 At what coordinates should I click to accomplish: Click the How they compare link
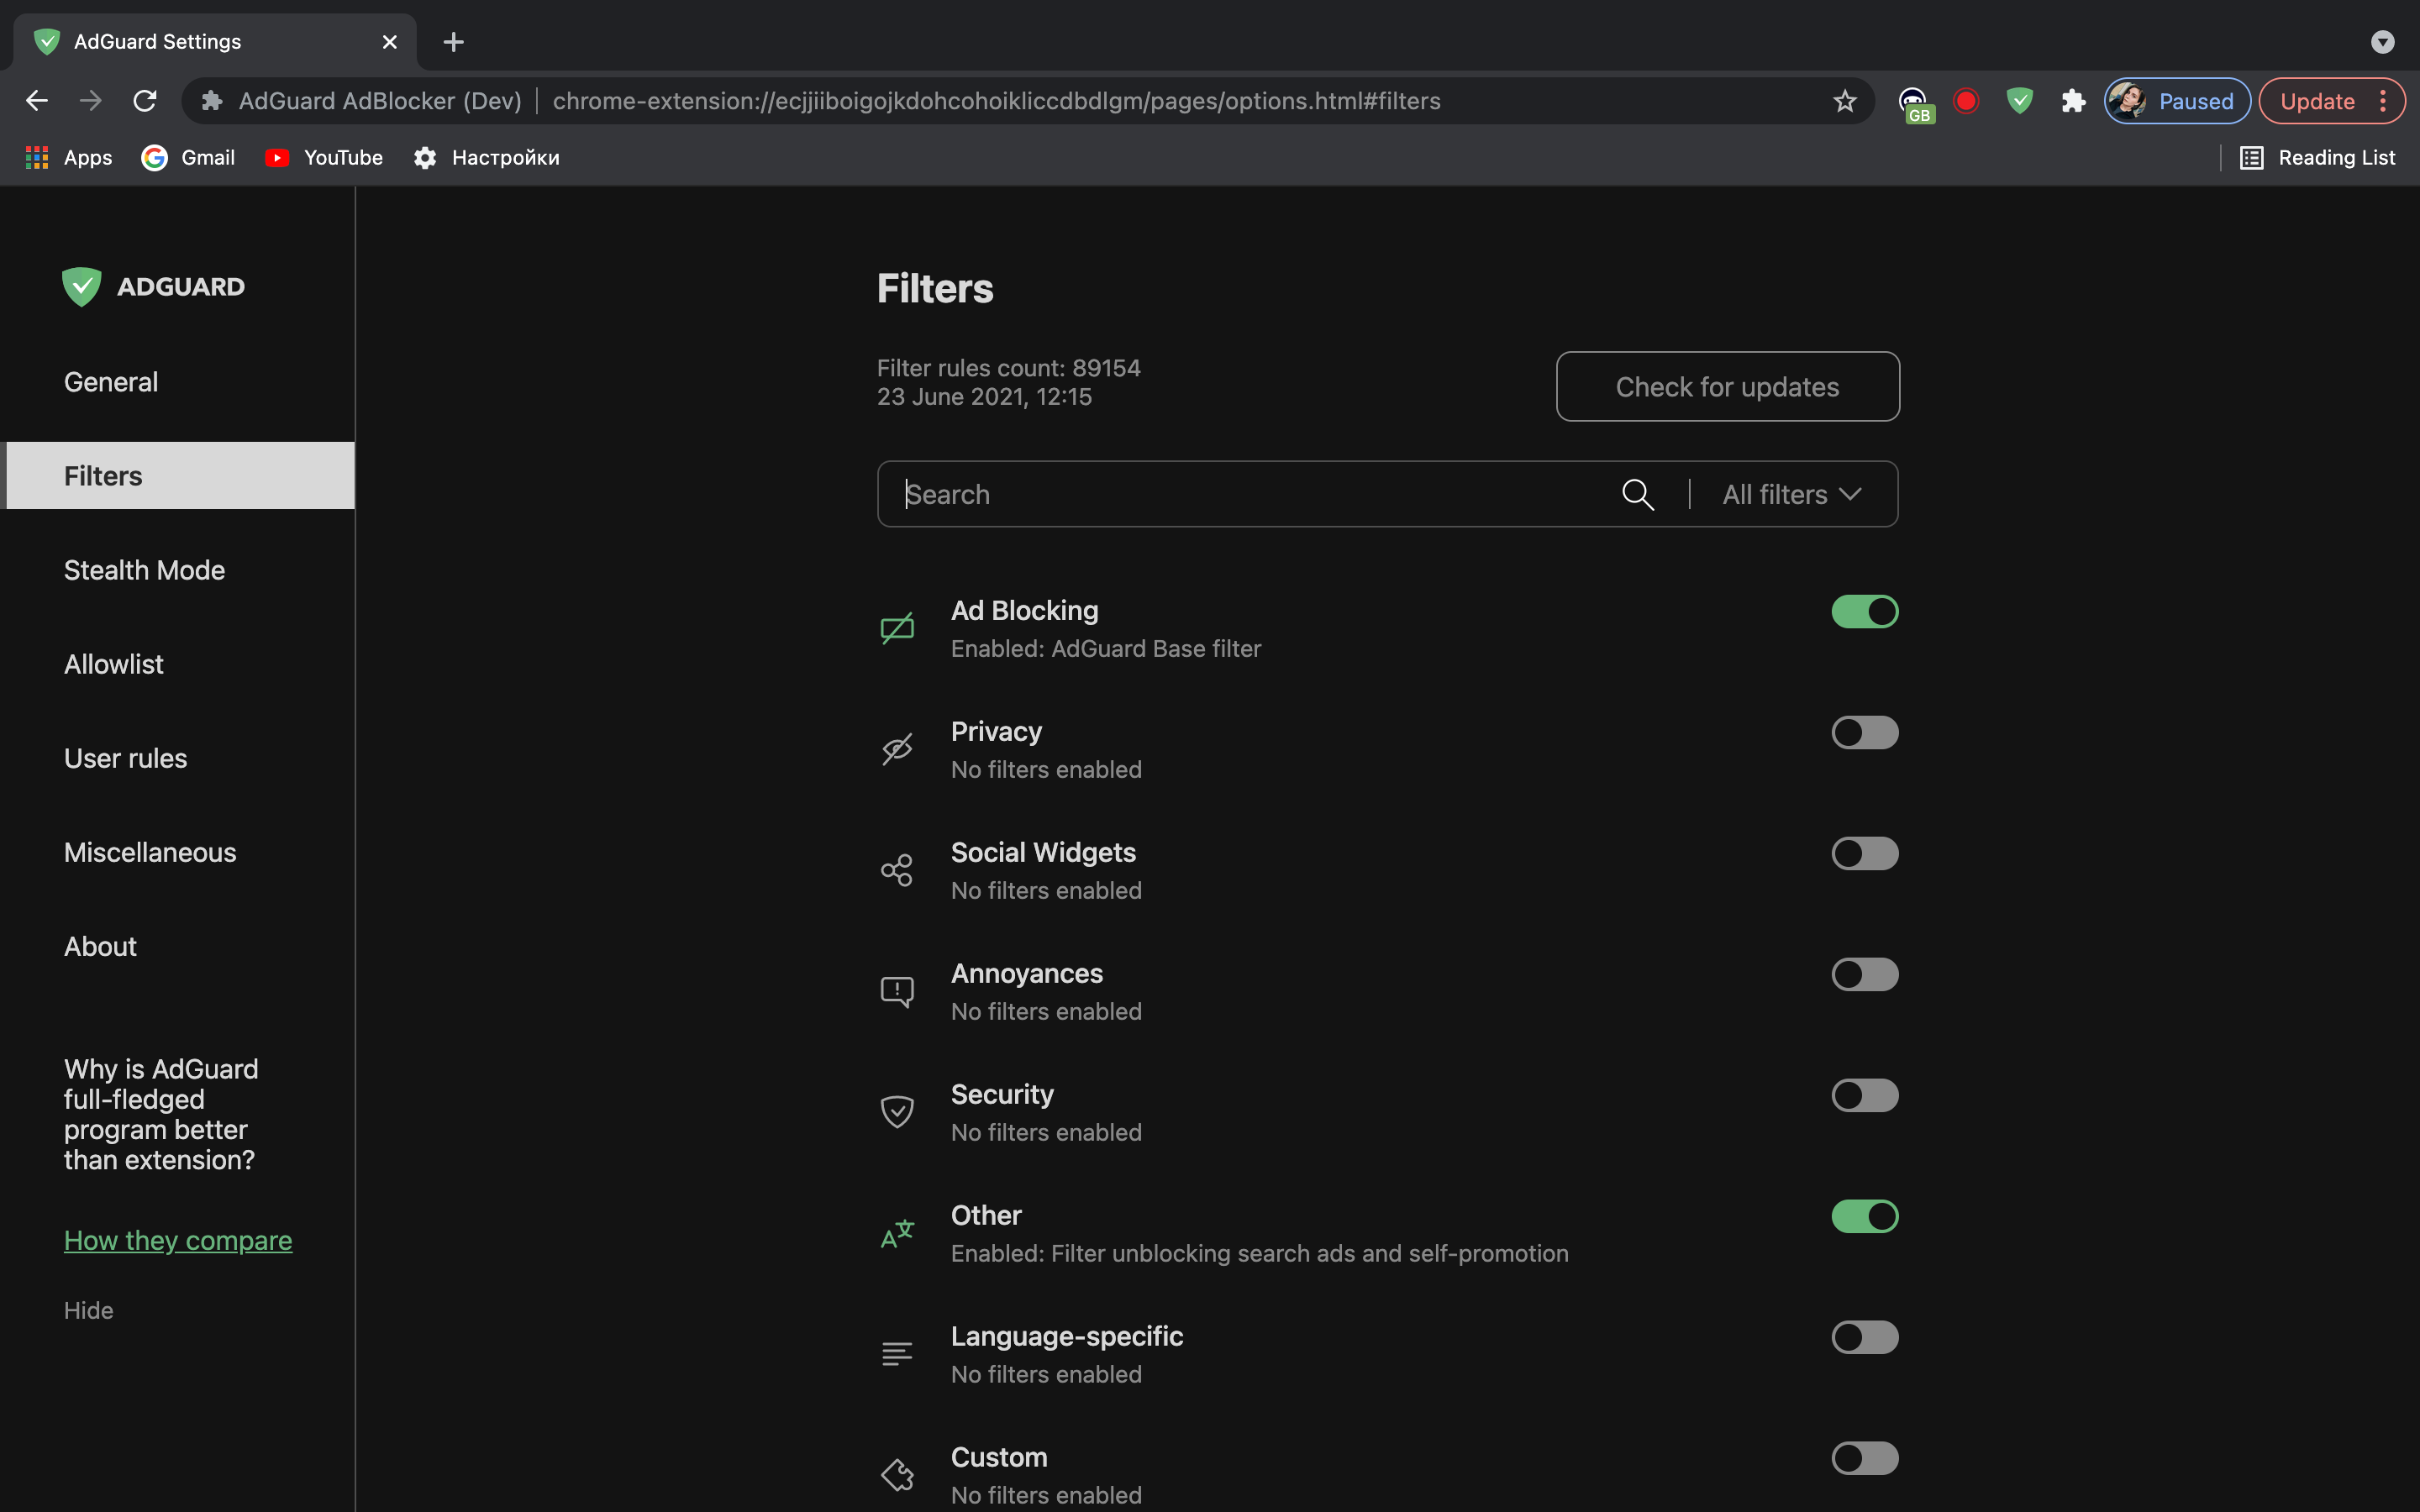point(177,1238)
